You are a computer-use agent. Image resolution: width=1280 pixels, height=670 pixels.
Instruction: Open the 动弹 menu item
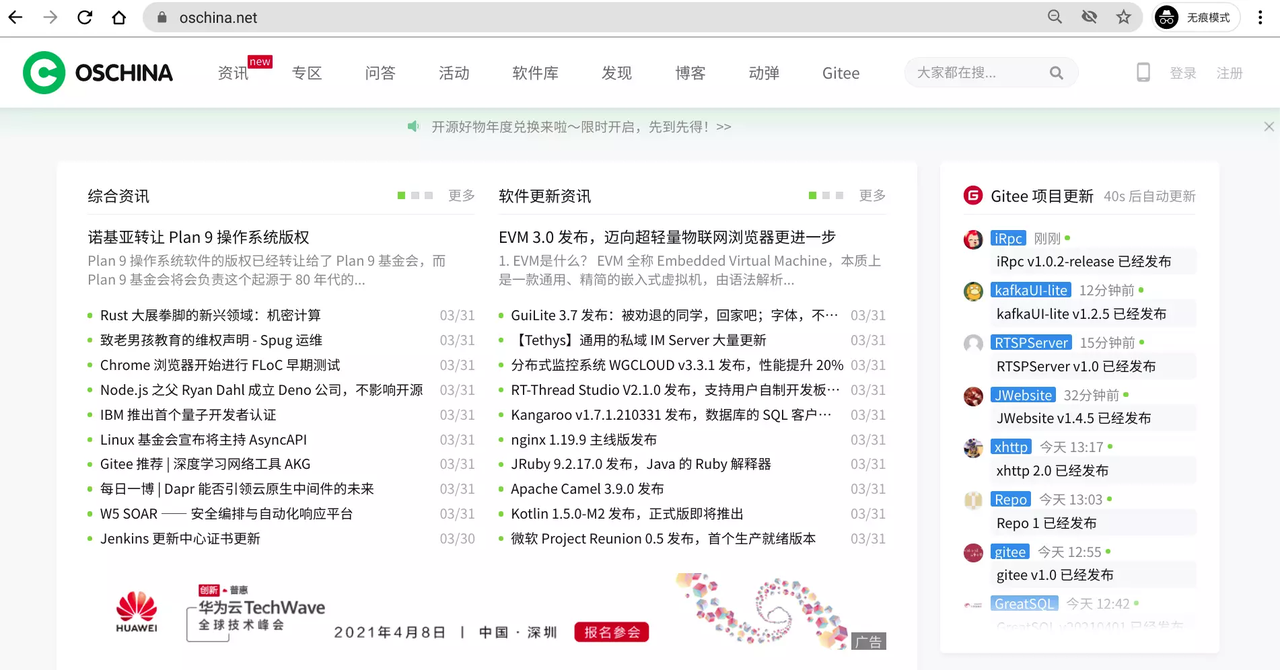764,73
